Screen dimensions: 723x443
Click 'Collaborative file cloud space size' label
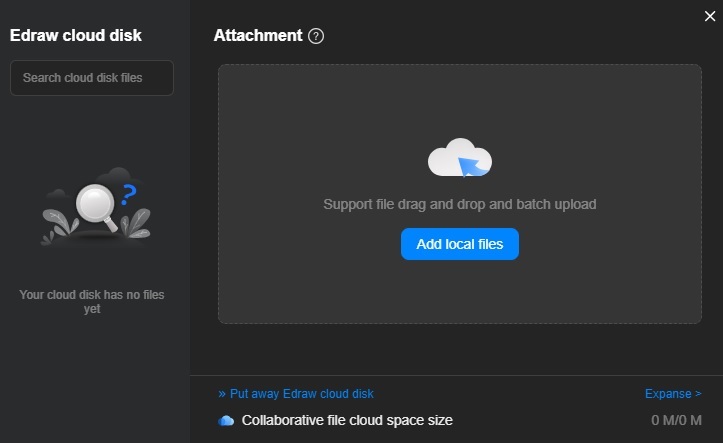click(347, 420)
